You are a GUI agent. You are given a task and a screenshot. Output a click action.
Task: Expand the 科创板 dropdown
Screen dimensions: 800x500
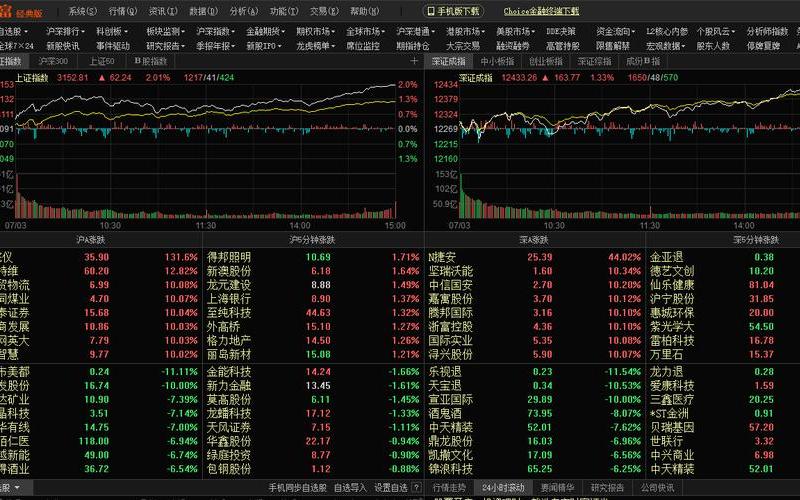[112, 32]
